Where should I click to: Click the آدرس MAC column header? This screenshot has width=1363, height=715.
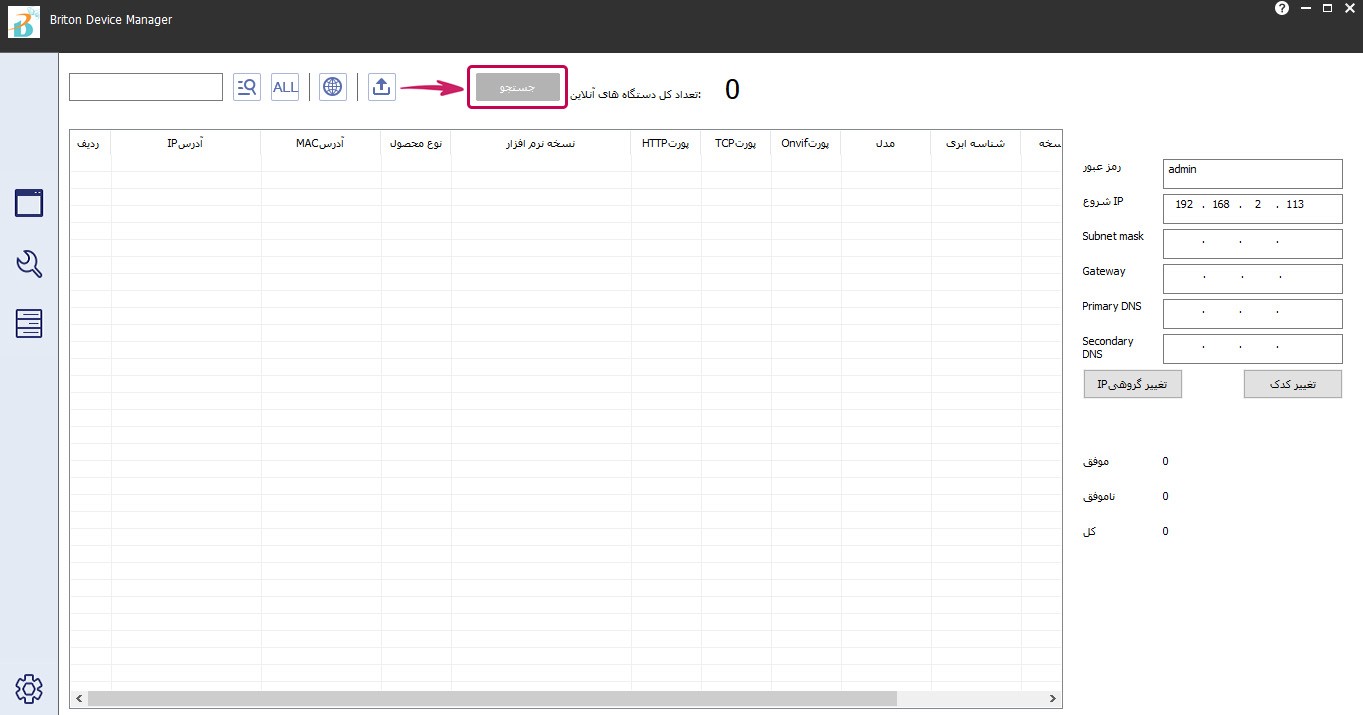pyautogui.click(x=320, y=144)
